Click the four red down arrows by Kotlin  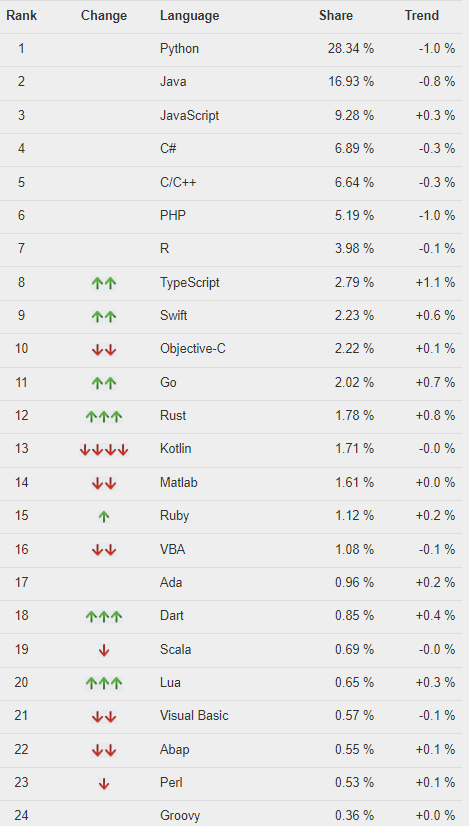104,450
